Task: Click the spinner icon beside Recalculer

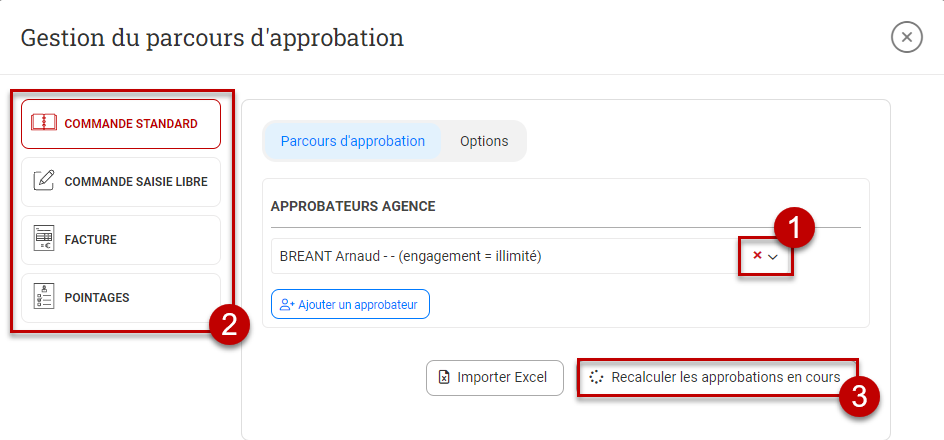Action: click(596, 378)
